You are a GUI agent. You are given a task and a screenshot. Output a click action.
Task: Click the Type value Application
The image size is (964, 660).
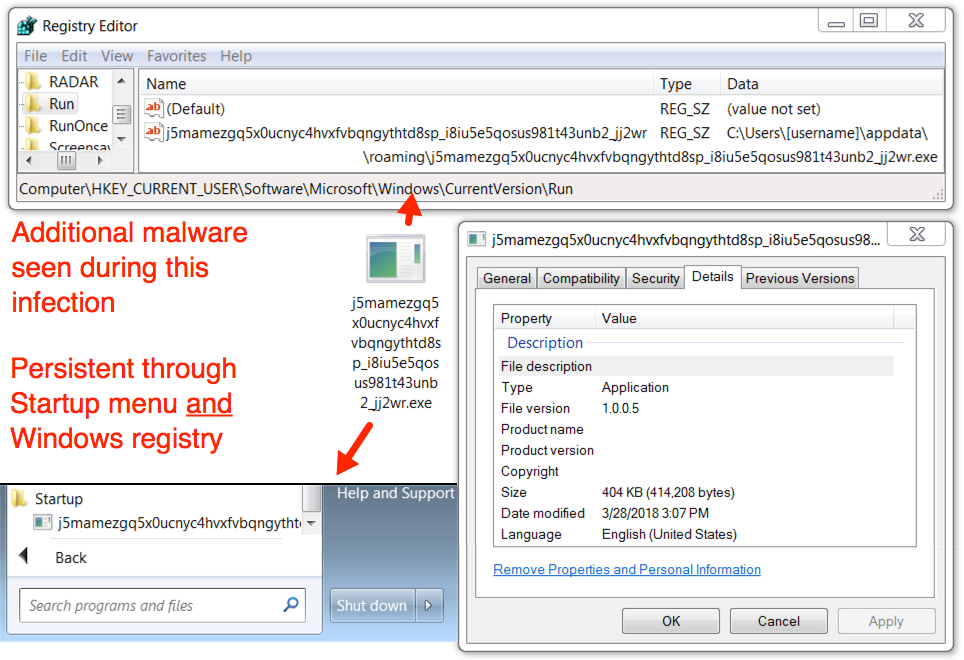pos(635,387)
